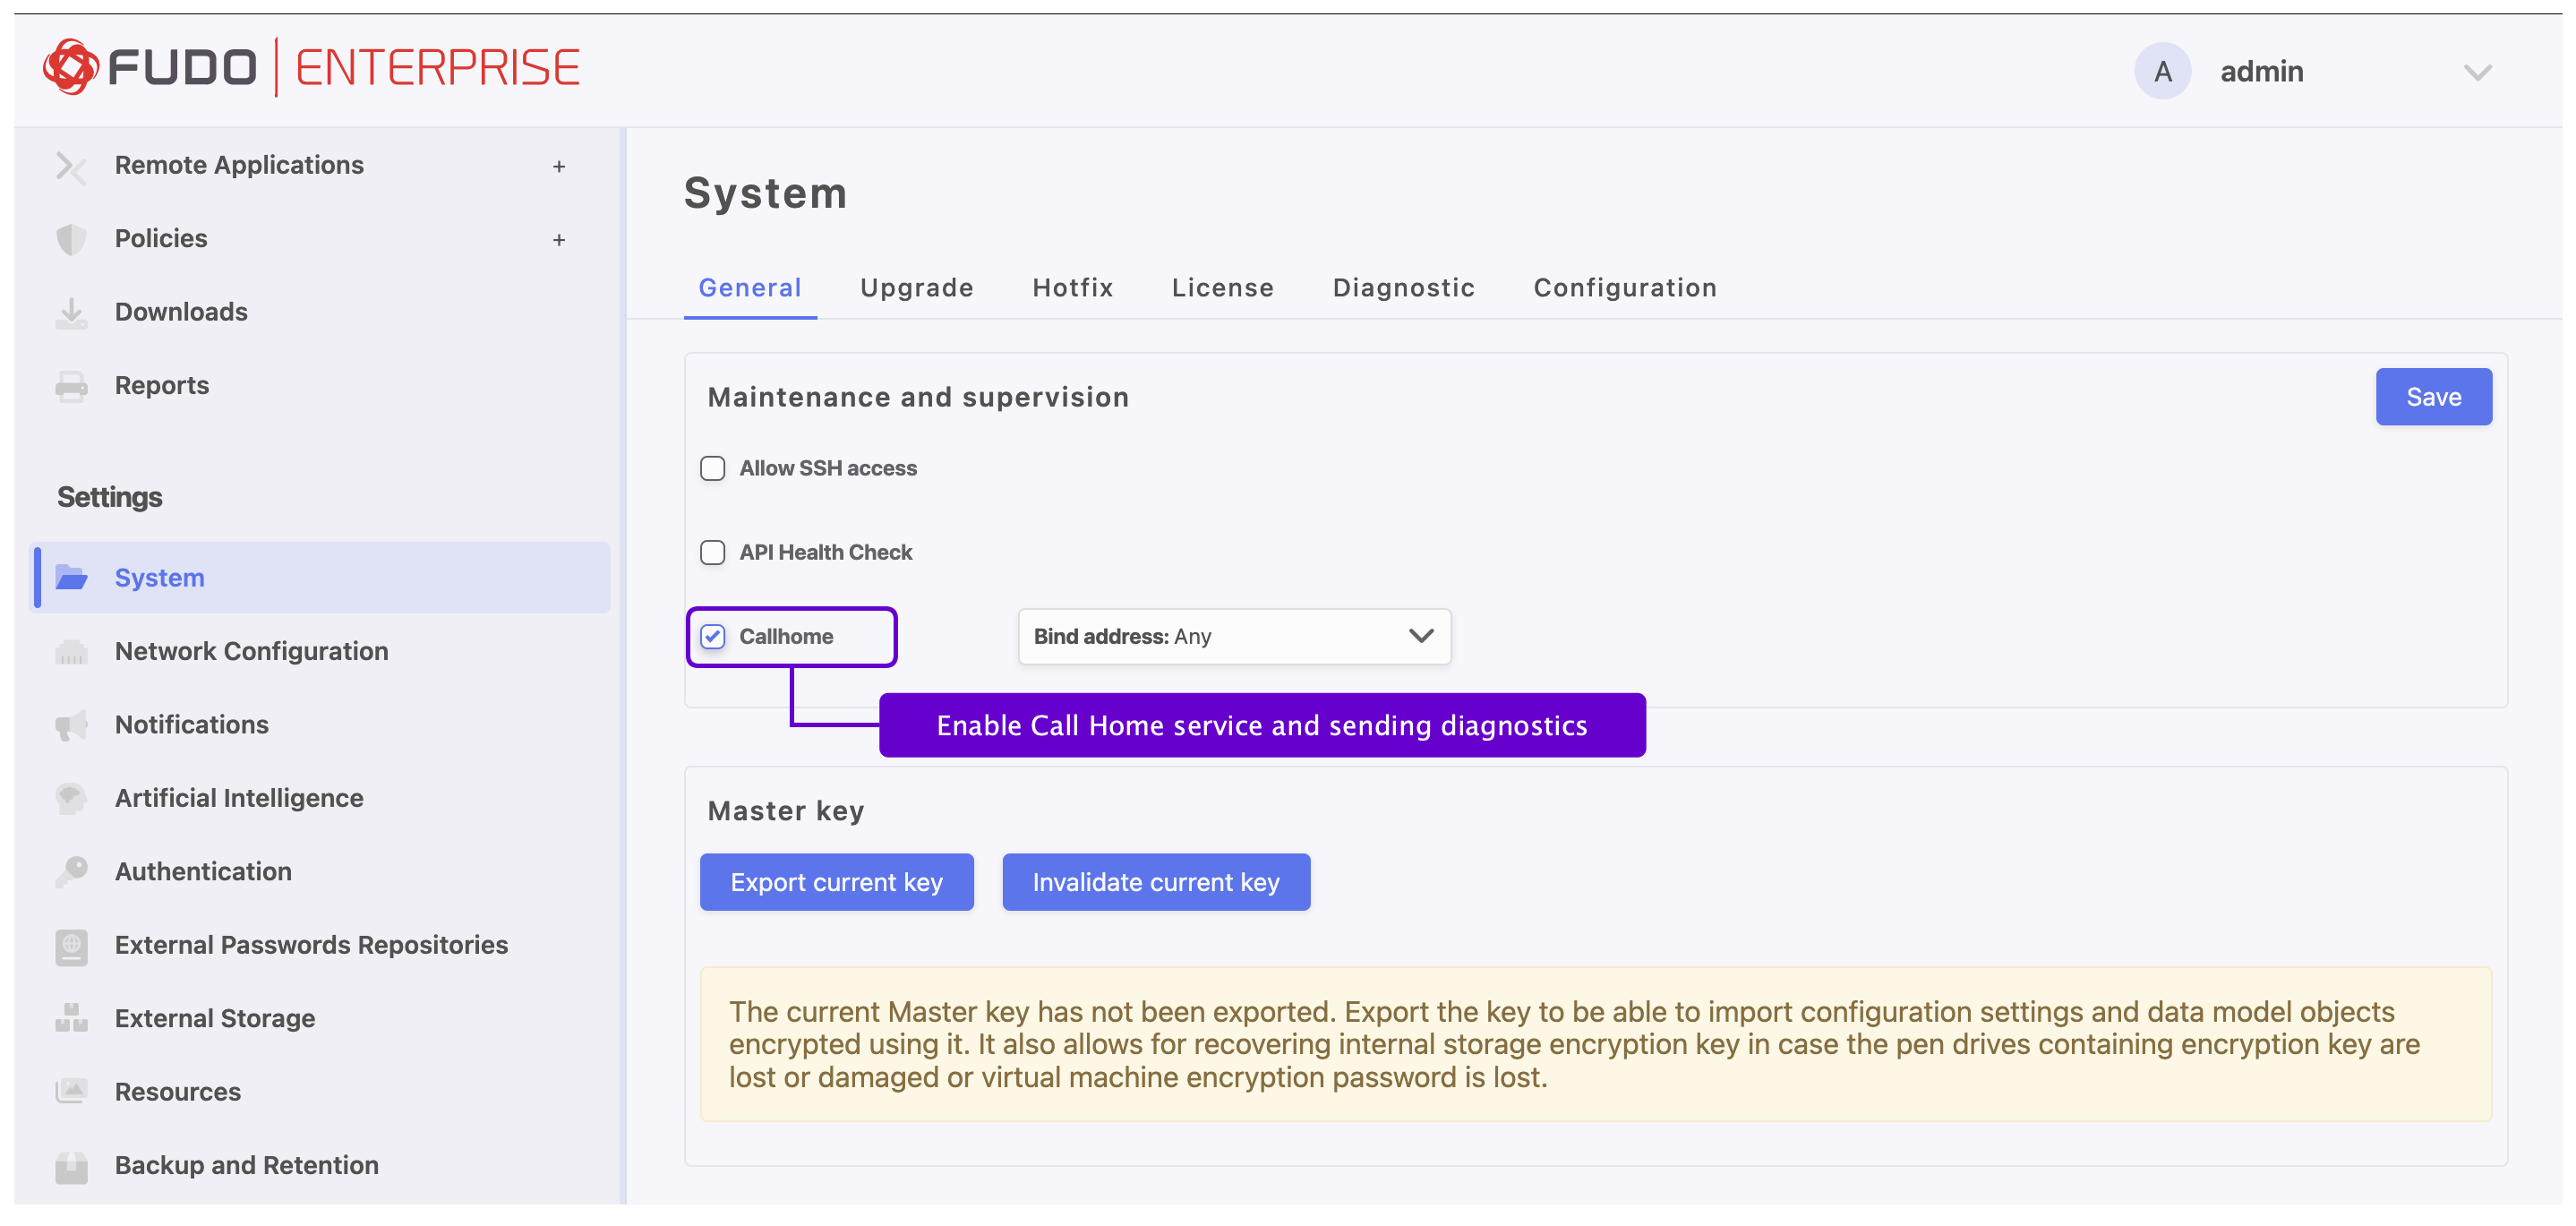Open Notifications settings
This screenshot has width=2576, height=1226.
pos(192,726)
